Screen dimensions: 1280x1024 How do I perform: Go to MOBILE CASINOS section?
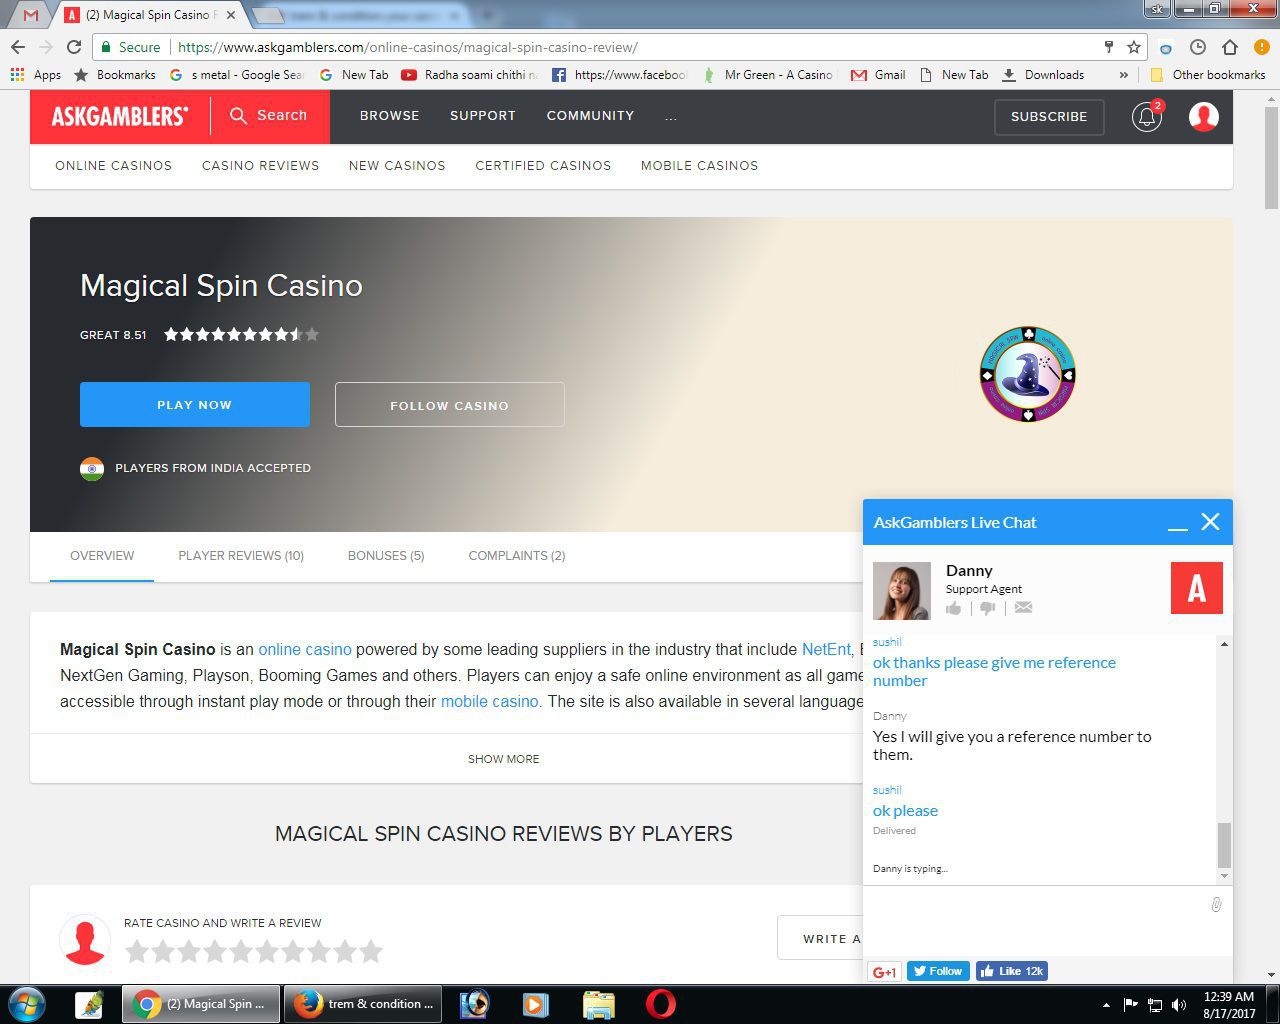tap(699, 166)
